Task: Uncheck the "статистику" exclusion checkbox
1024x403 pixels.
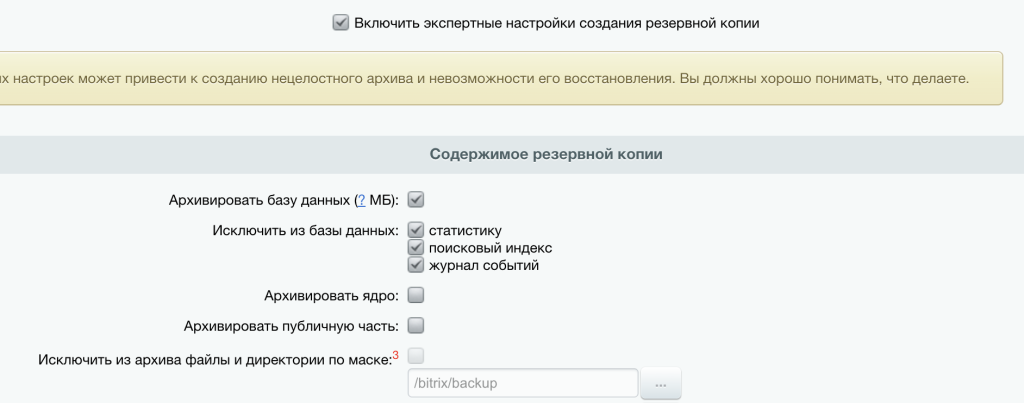Action: coord(416,231)
